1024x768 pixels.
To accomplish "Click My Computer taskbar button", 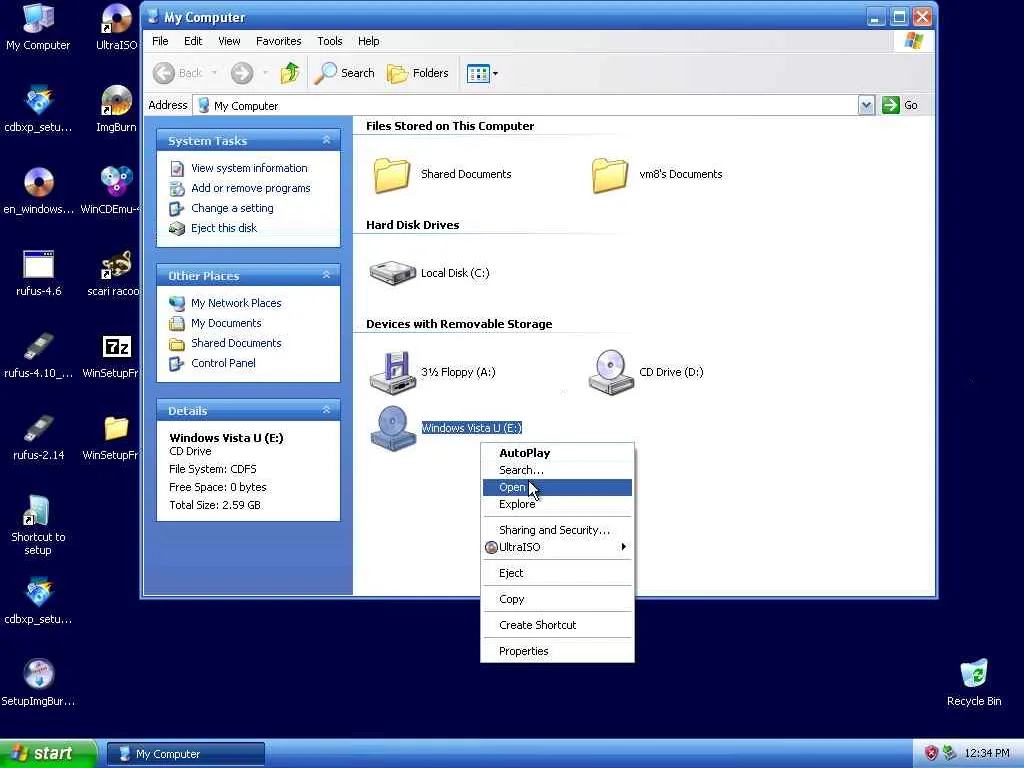I will point(185,754).
